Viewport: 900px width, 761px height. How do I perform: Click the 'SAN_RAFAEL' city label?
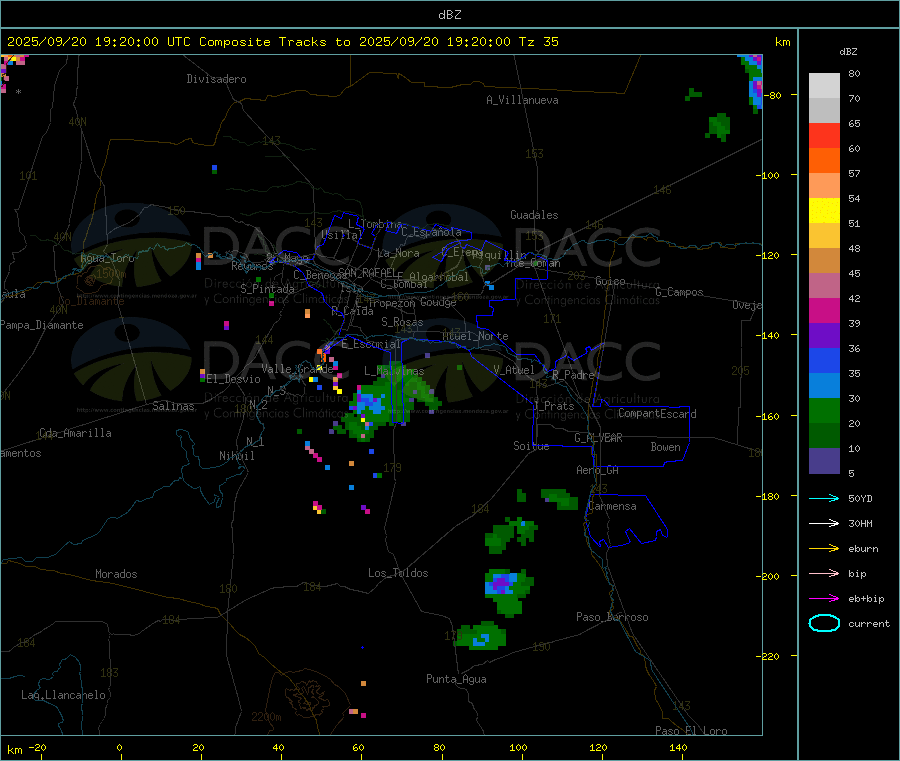click(x=367, y=272)
